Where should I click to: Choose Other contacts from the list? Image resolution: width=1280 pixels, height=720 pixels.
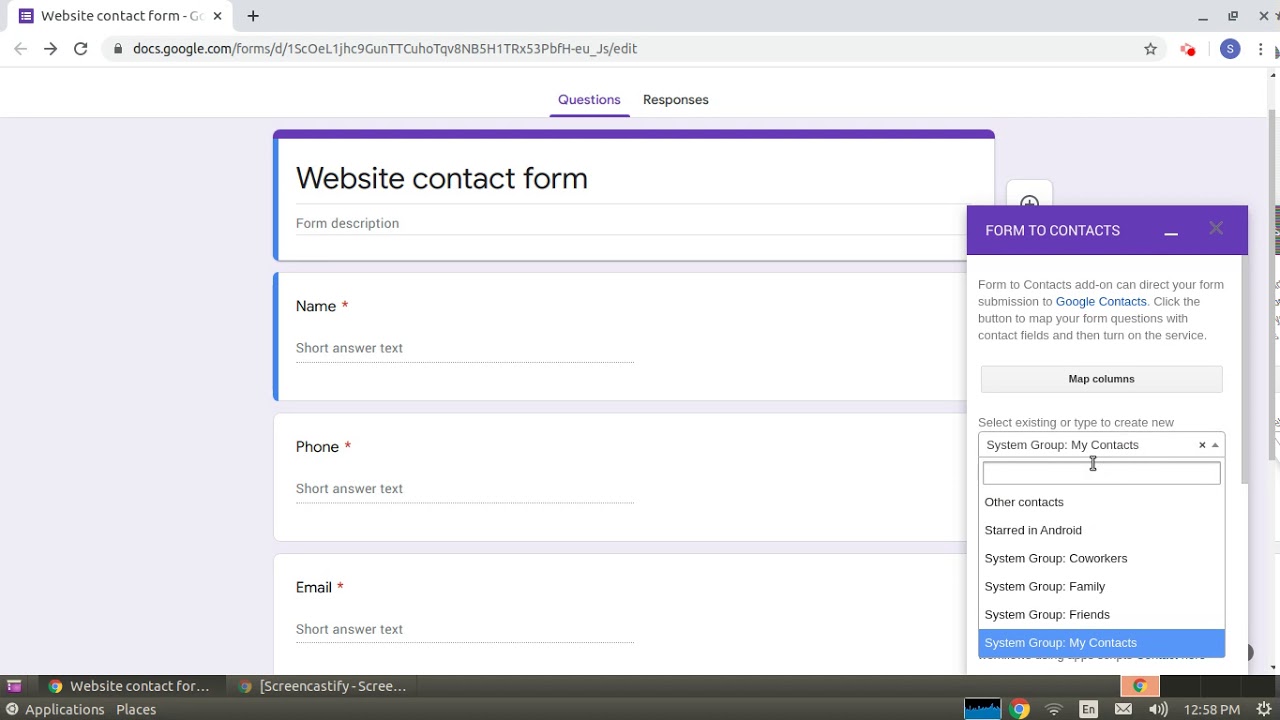coord(1101,502)
